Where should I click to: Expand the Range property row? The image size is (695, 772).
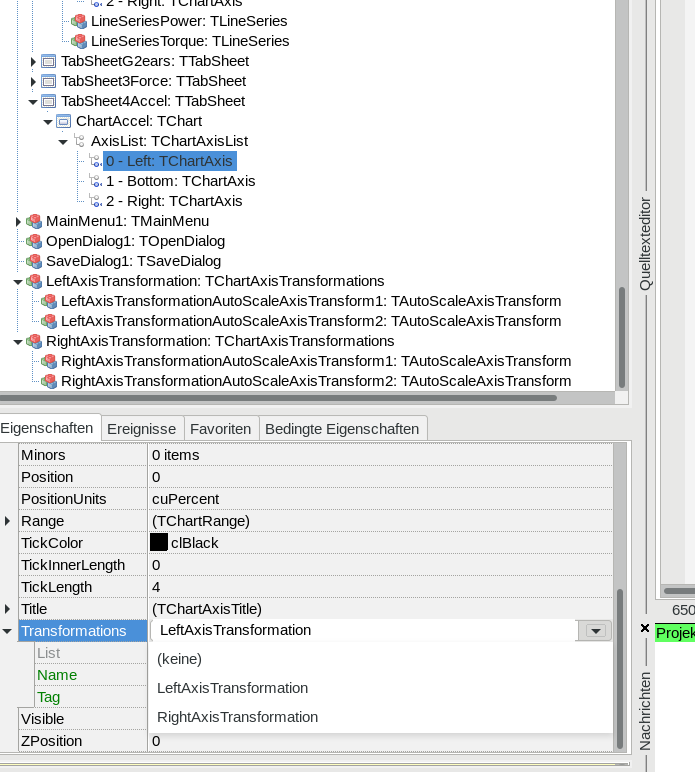pyautogui.click(x=8, y=521)
